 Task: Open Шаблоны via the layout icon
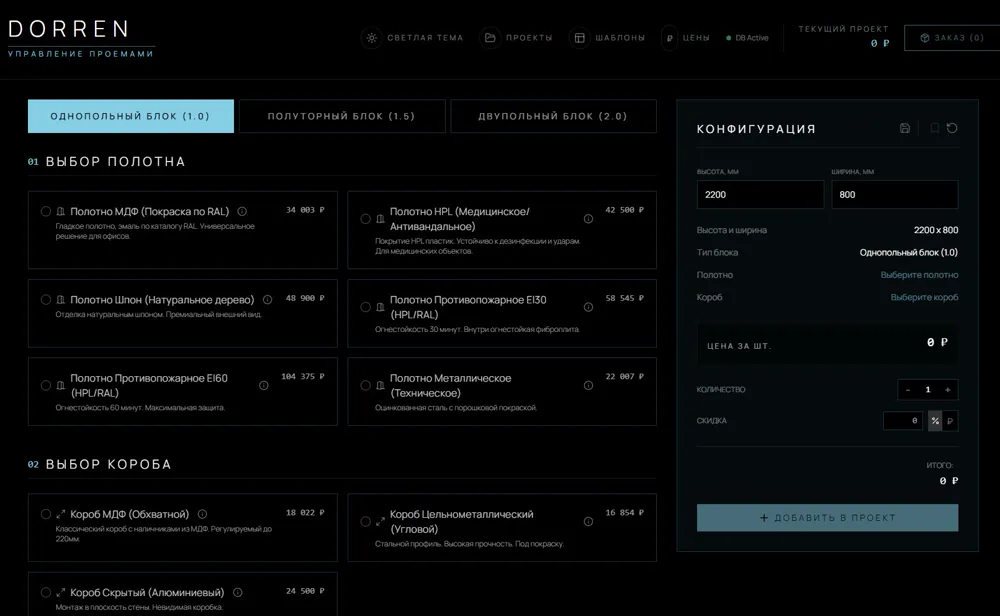click(x=579, y=38)
